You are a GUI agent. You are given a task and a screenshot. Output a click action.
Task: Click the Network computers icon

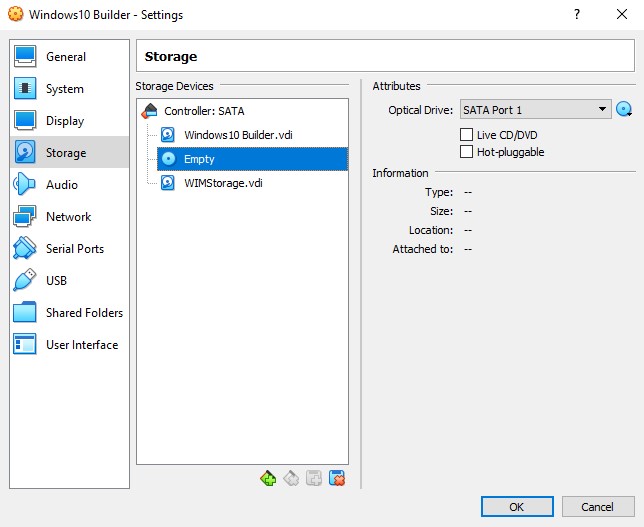tap(25, 216)
